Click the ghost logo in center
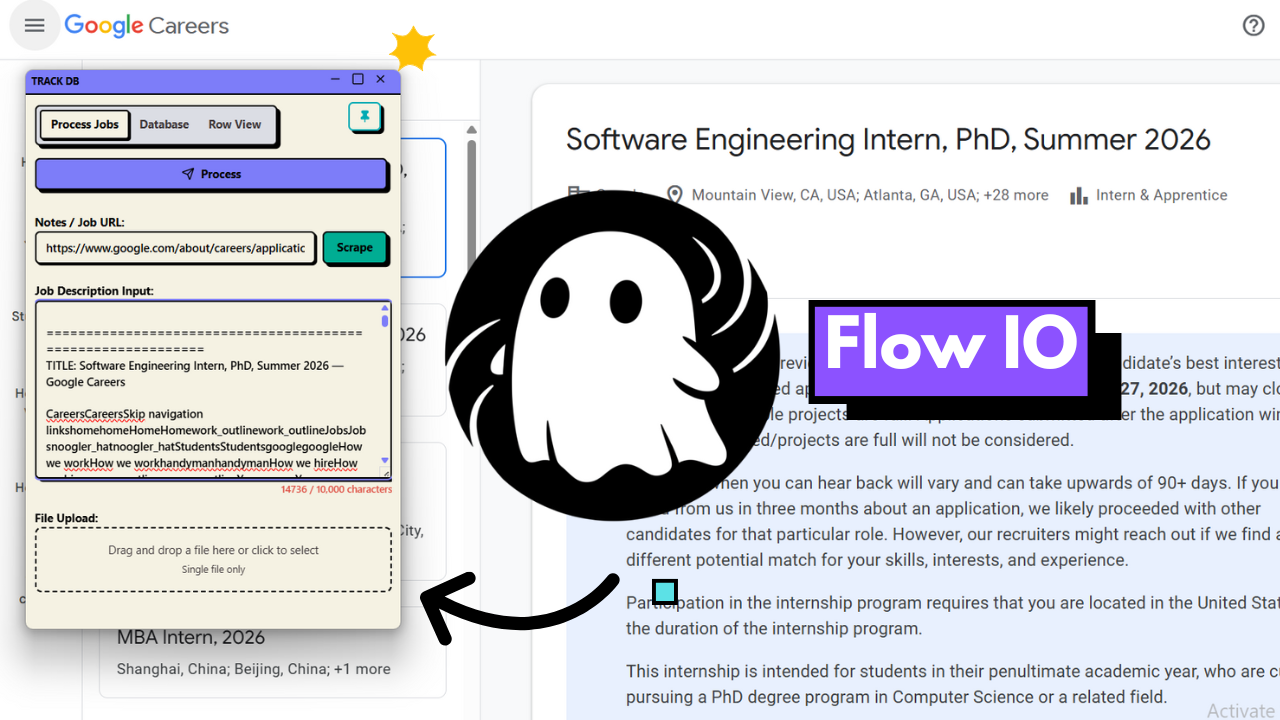 tap(604, 355)
